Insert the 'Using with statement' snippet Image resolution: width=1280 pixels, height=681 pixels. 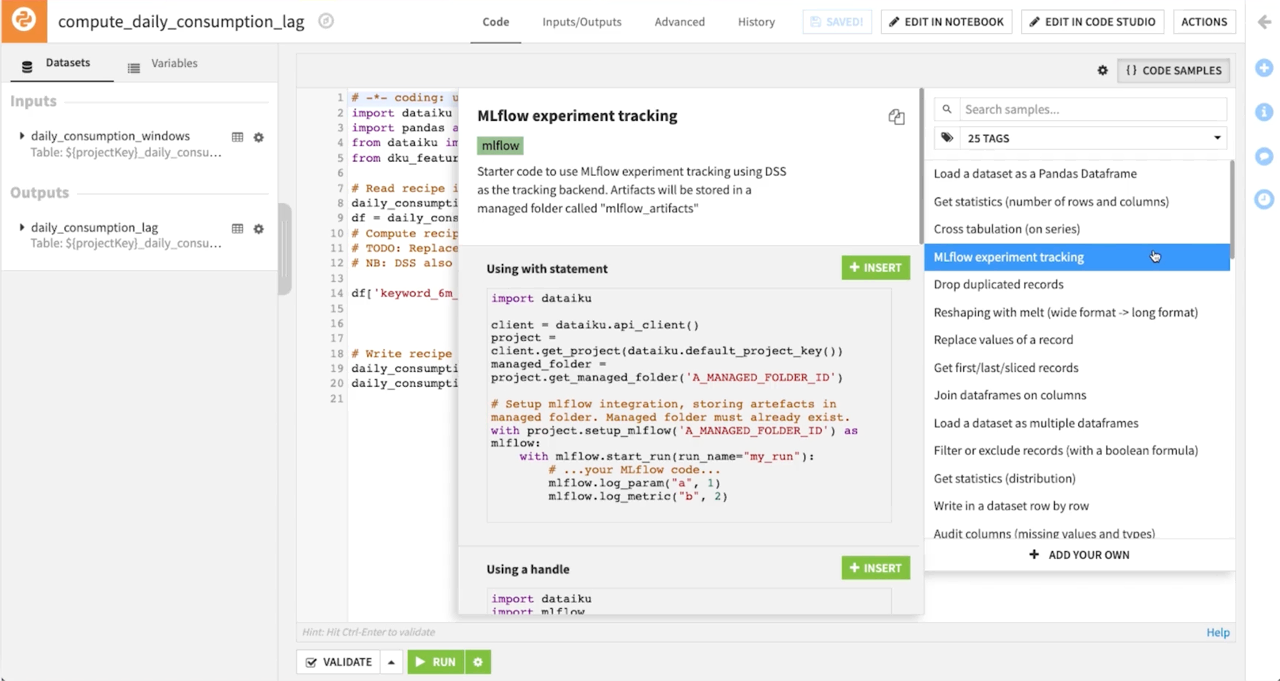pos(875,267)
